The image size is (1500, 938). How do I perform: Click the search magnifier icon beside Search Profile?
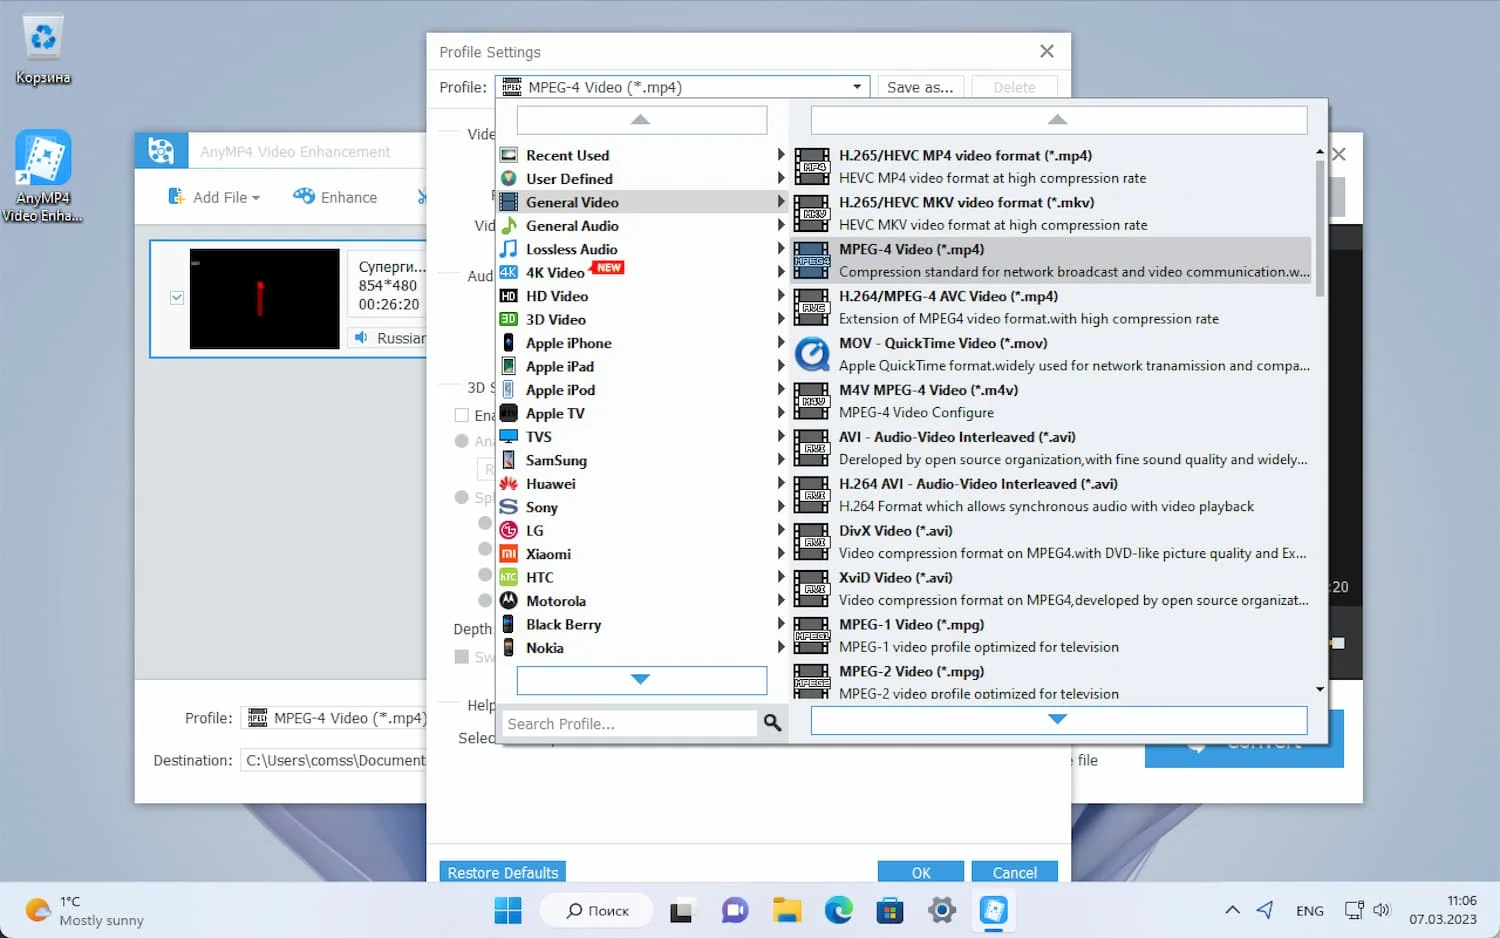coord(772,722)
